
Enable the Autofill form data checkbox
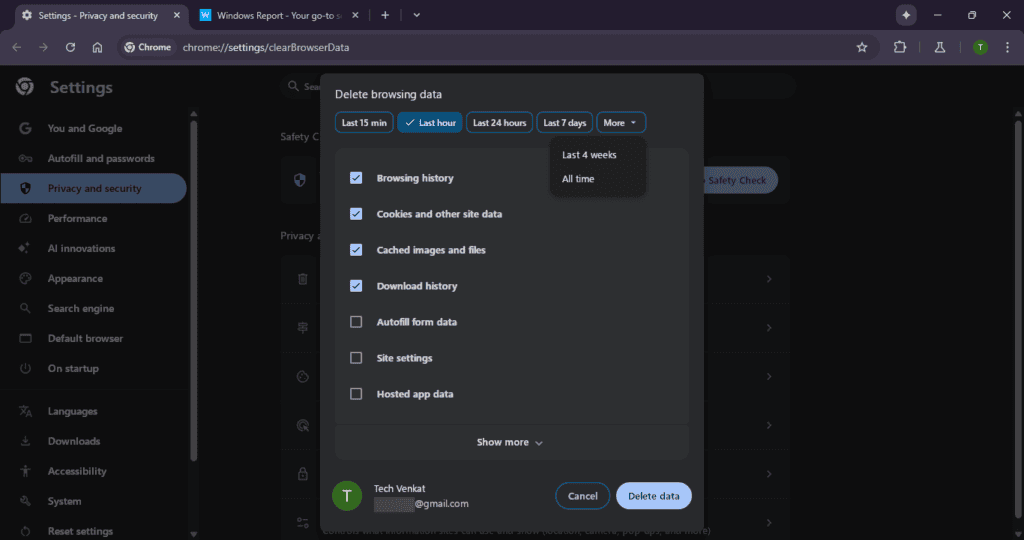356,322
